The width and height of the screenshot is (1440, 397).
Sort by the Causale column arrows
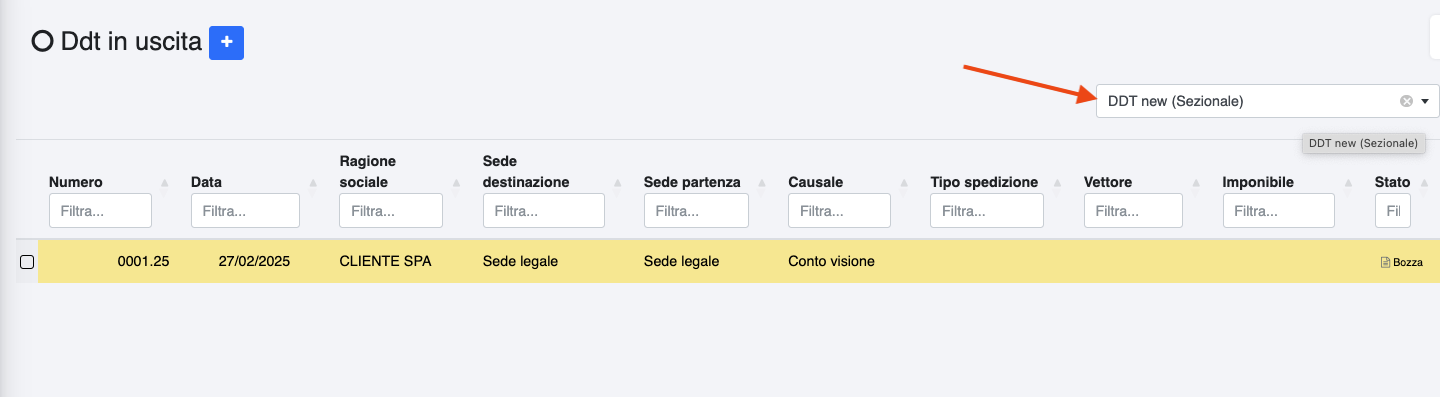click(904, 182)
